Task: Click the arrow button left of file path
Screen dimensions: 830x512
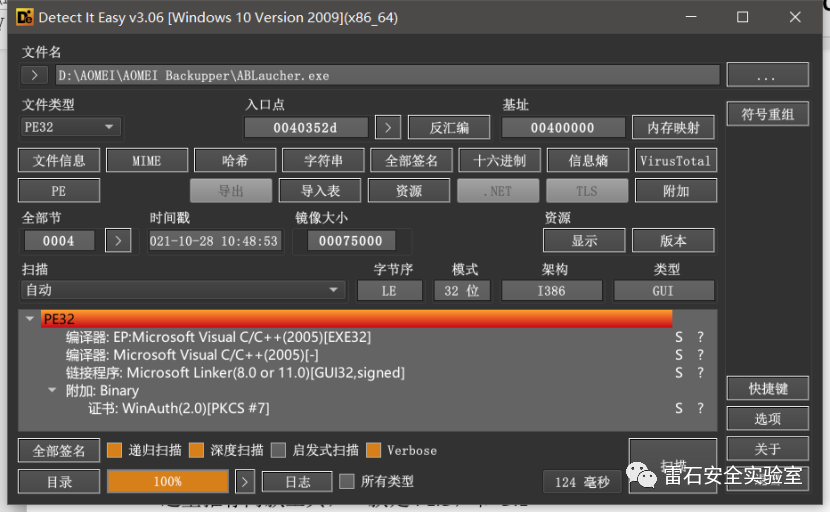Action: coord(34,75)
